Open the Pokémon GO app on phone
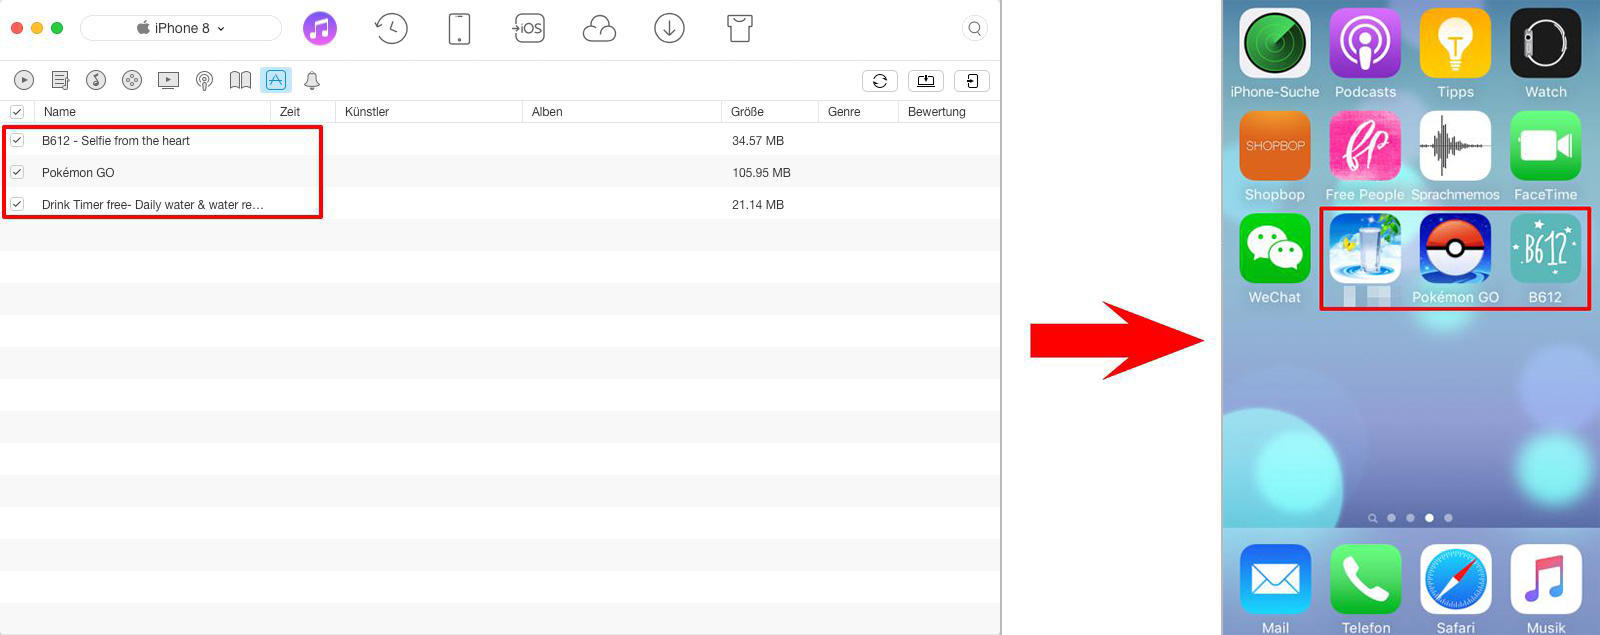1600x635 pixels. (1455, 249)
